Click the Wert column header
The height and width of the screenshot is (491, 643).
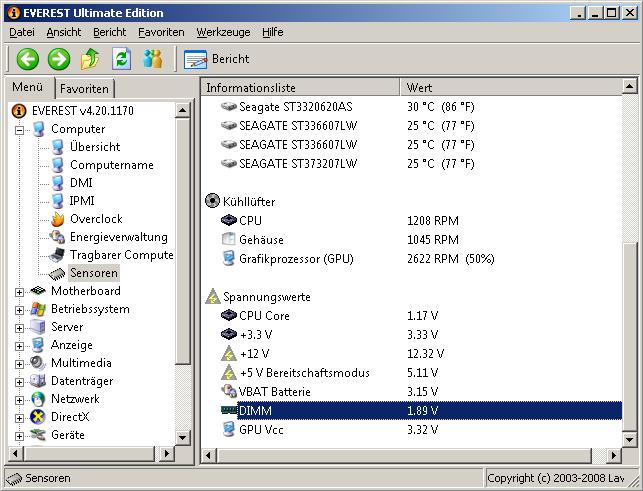tap(511, 87)
